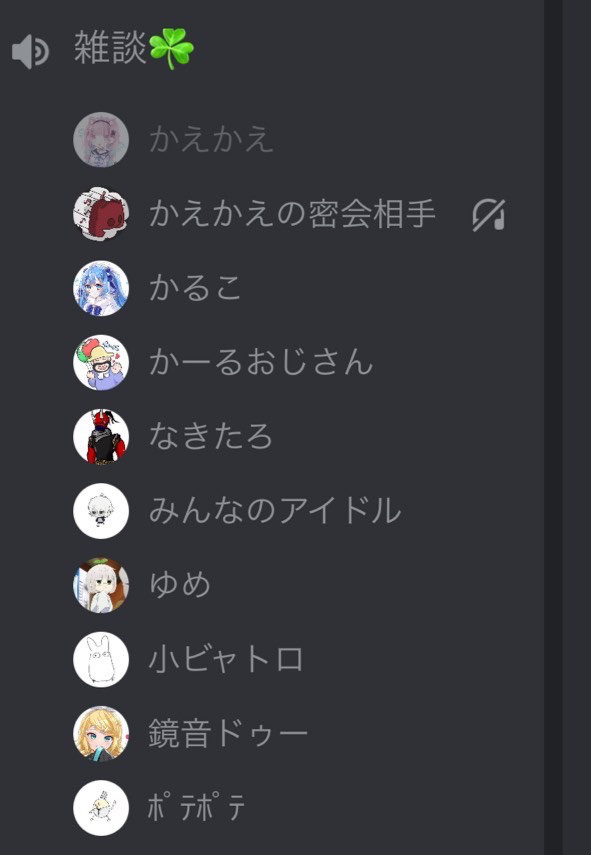This screenshot has height=855, width=591.
Task: Select the username かーるおじさん
Action: coord(261,362)
